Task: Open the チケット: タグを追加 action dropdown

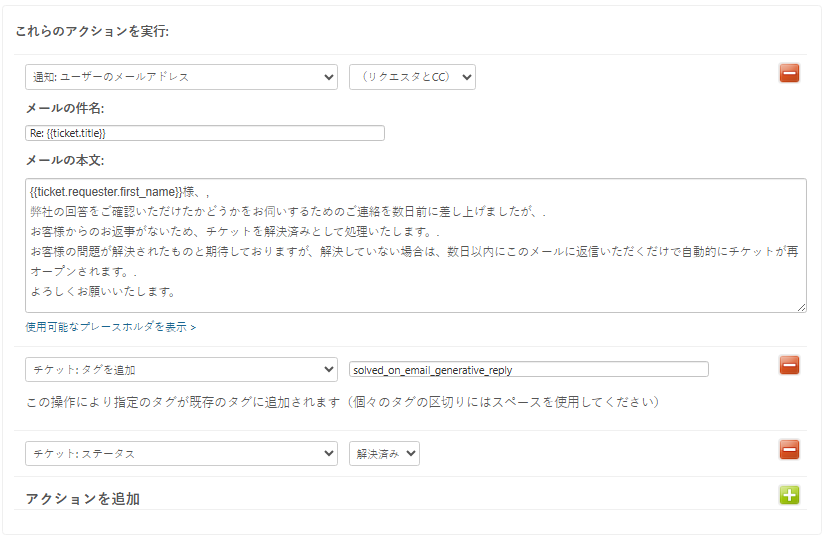Action: coord(181,370)
